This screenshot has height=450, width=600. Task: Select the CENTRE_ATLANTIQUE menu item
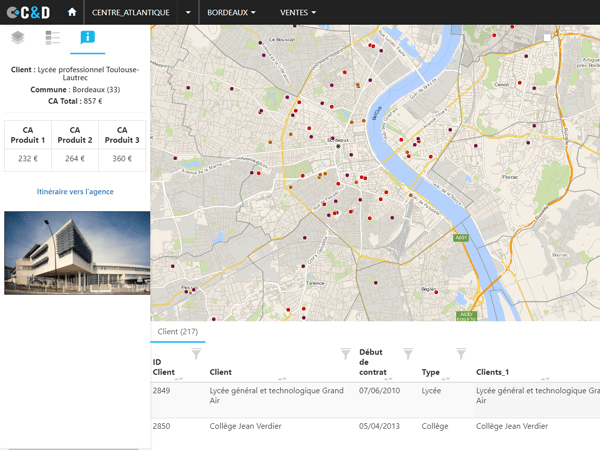(130, 13)
